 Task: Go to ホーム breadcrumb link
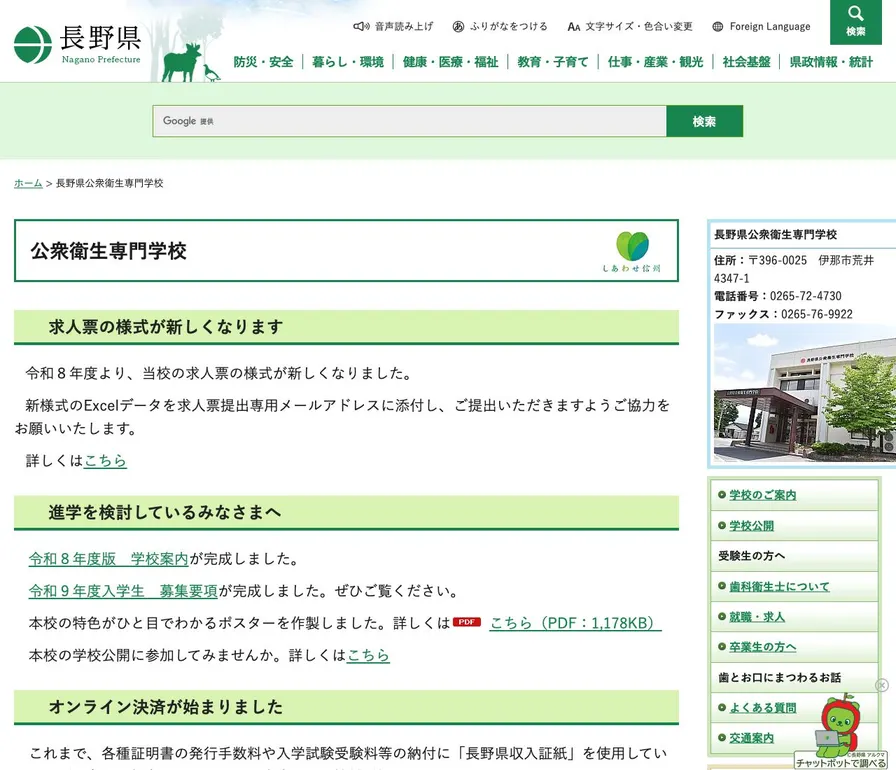(28, 183)
